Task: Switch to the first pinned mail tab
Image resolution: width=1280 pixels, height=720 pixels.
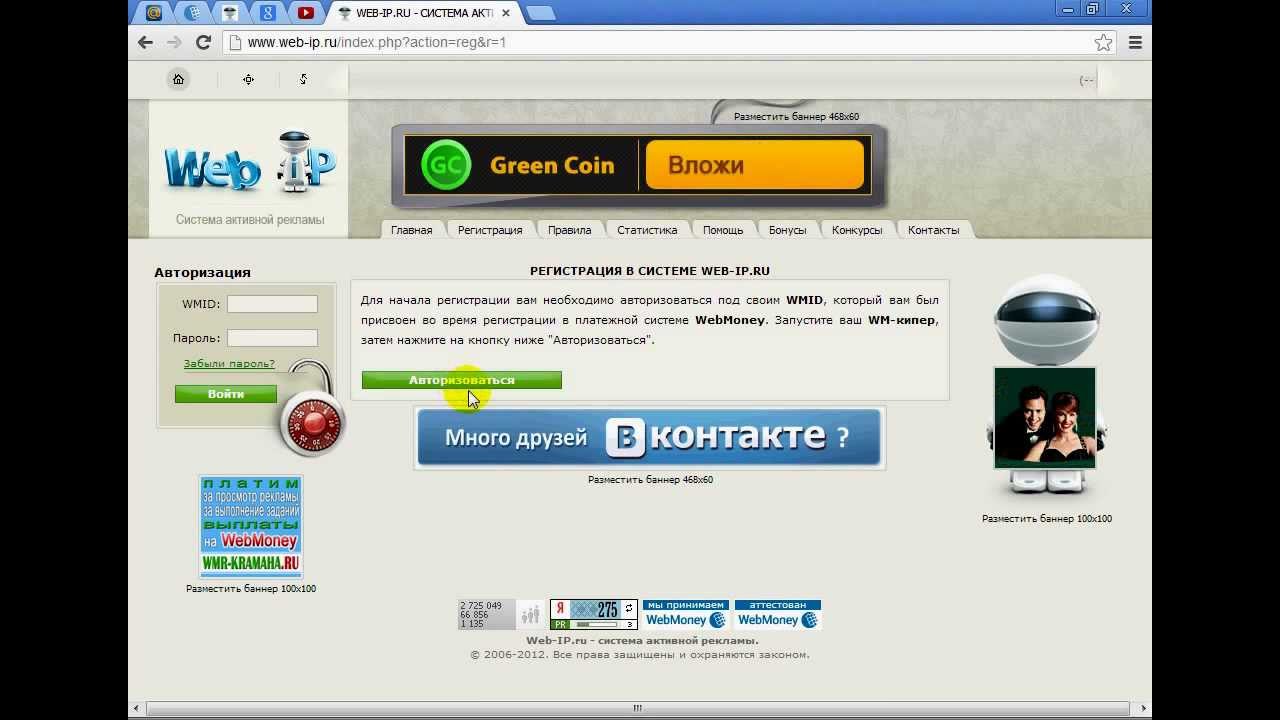Action: (153, 13)
